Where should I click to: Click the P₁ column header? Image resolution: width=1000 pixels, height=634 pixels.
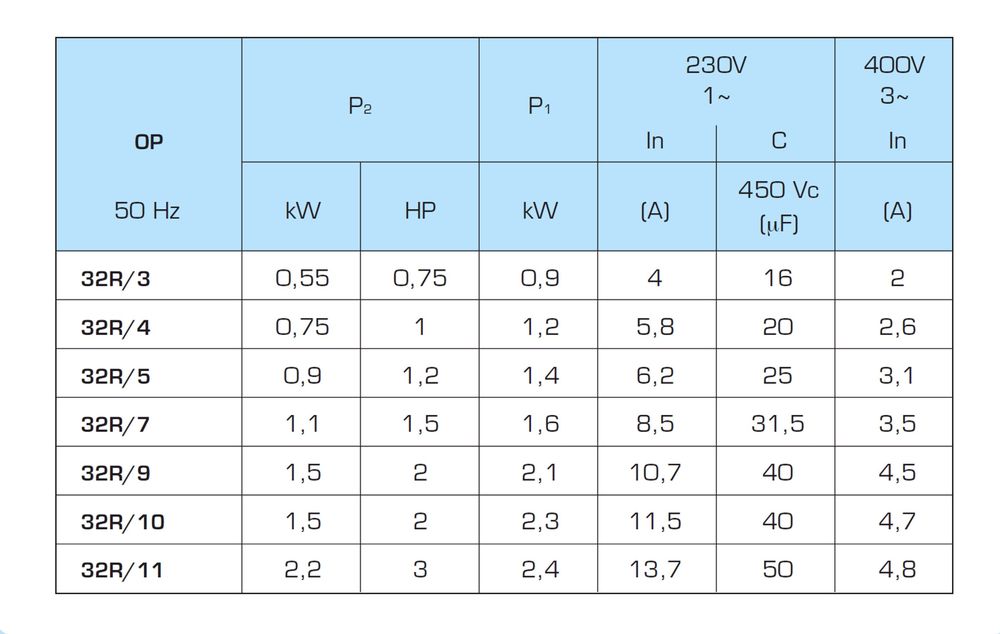(539, 105)
